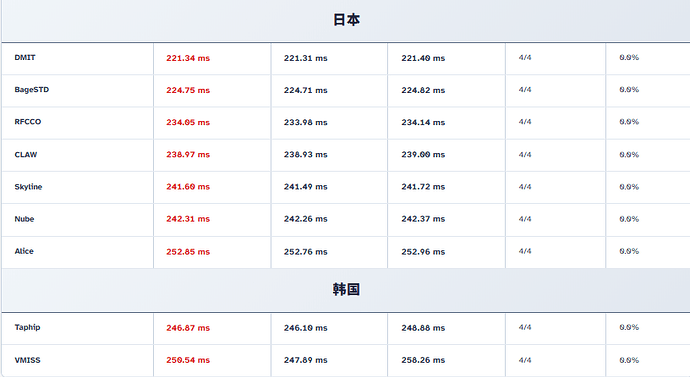Select the Skyline provider name

pyautogui.click(x=28, y=187)
